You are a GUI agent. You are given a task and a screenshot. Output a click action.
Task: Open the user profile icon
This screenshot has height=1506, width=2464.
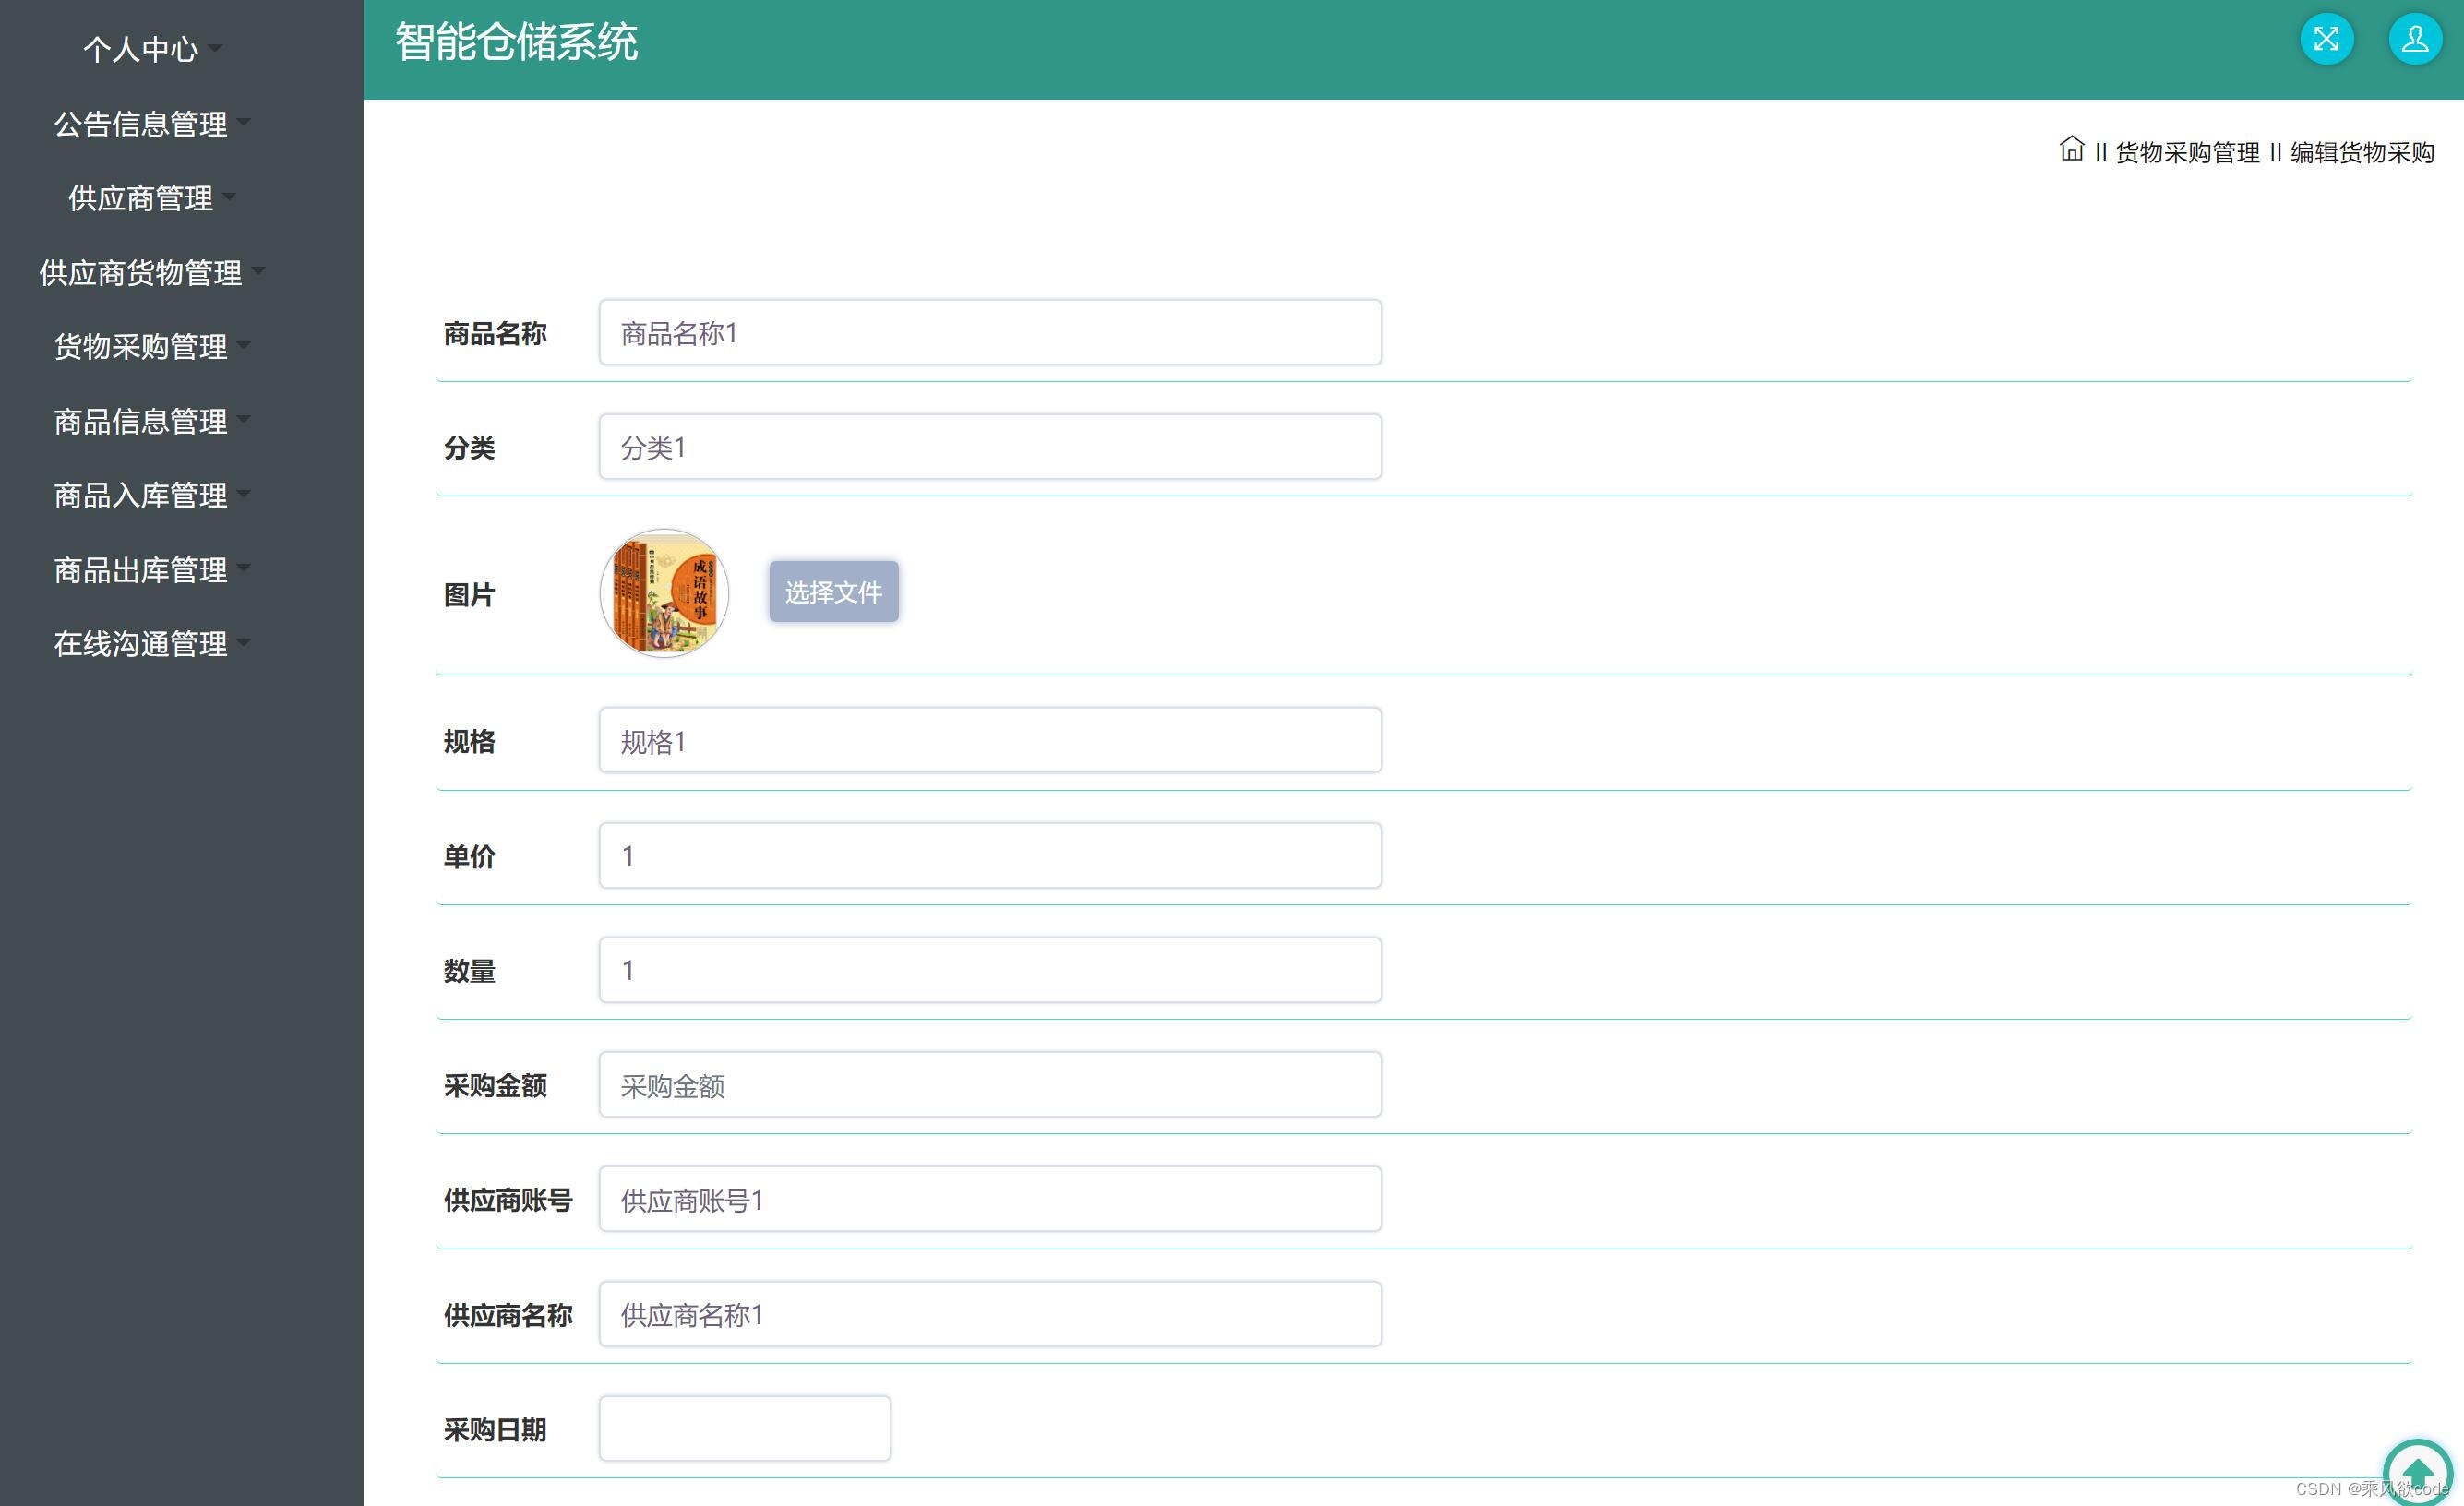(2415, 39)
